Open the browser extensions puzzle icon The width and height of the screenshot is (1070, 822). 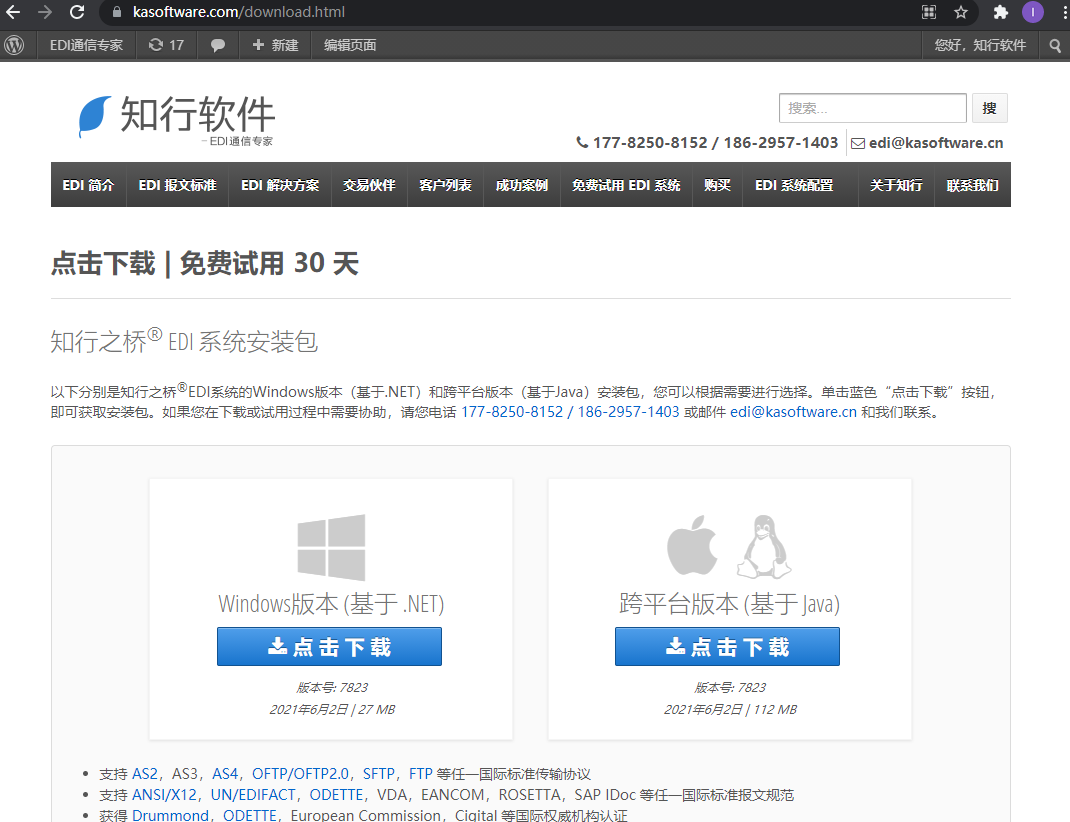coord(1000,12)
